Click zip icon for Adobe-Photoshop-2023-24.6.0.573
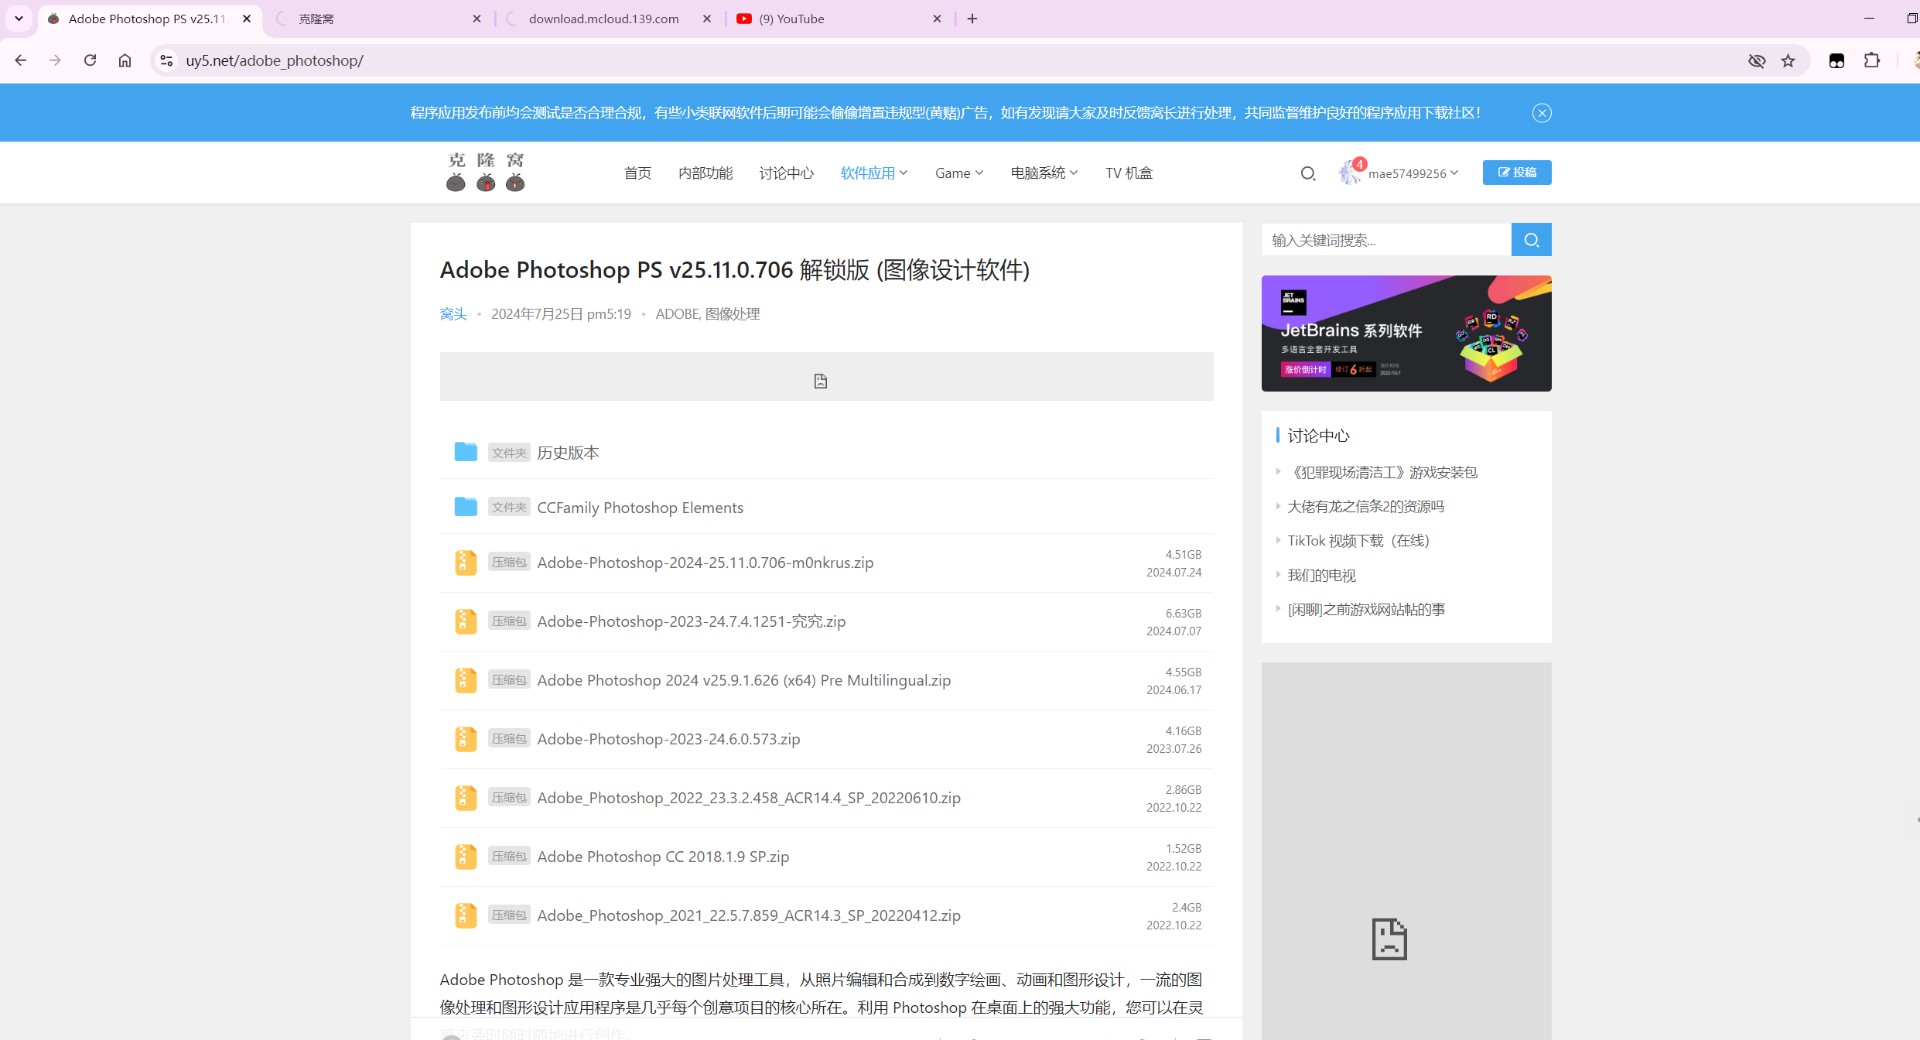Viewport: 1920px width, 1040px height. click(465, 738)
